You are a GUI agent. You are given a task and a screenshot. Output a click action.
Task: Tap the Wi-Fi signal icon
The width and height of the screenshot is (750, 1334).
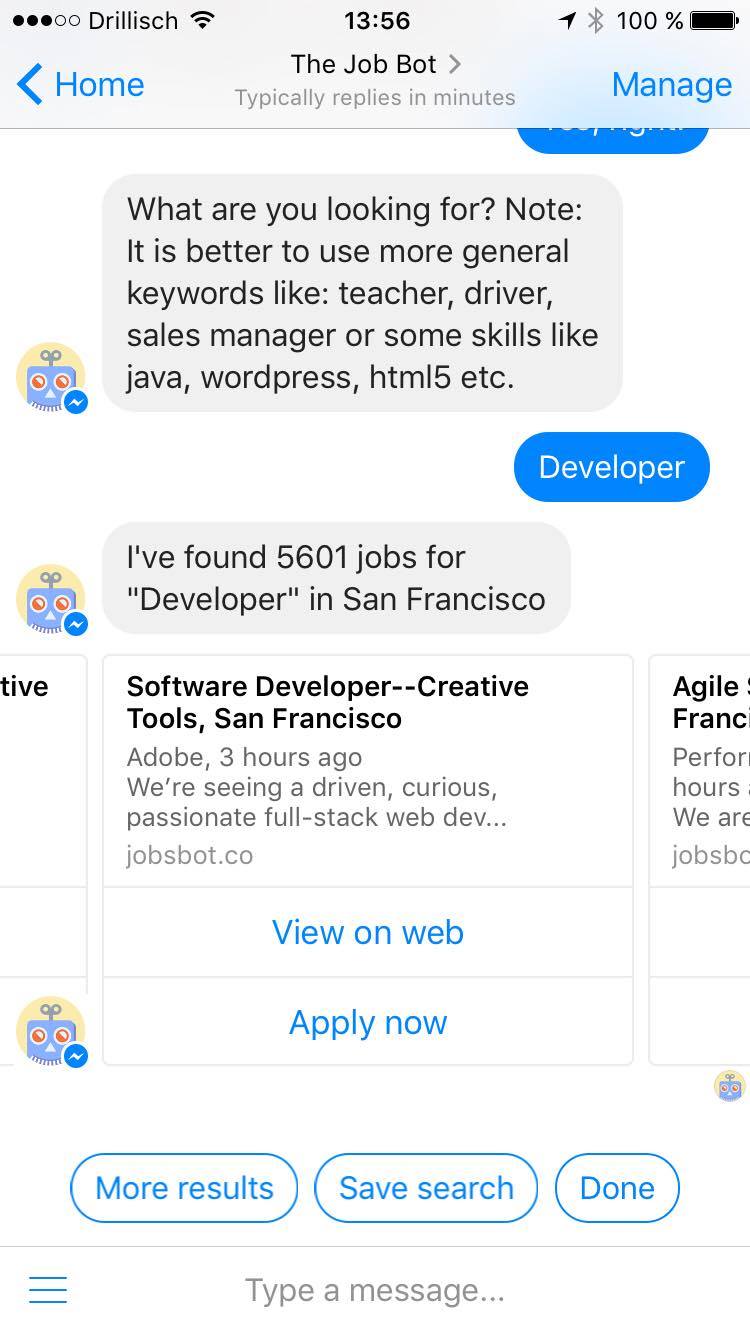click(x=202, y=20)
